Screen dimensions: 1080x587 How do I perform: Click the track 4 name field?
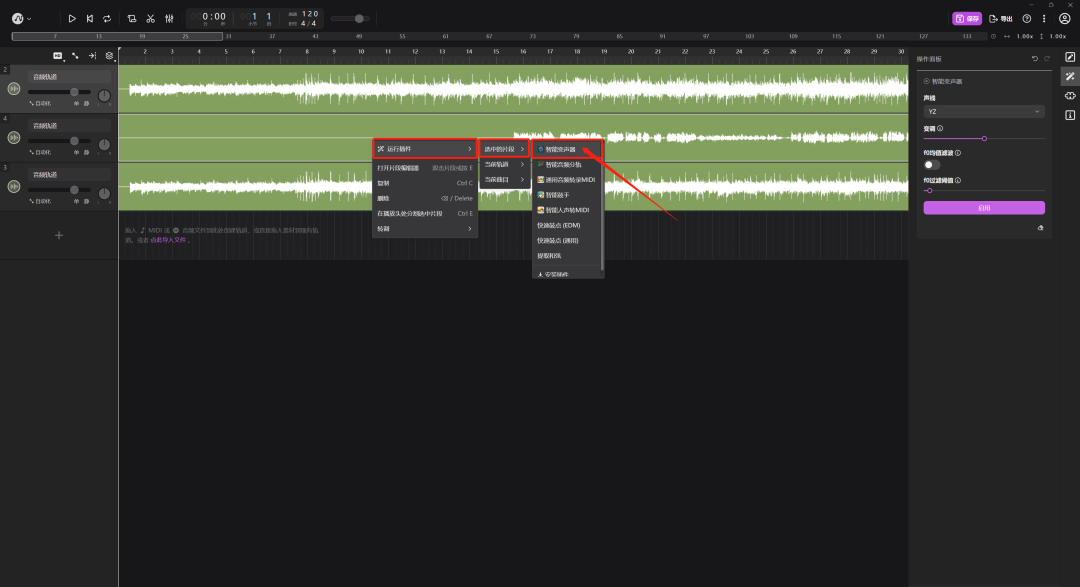[x=70, y=126]
